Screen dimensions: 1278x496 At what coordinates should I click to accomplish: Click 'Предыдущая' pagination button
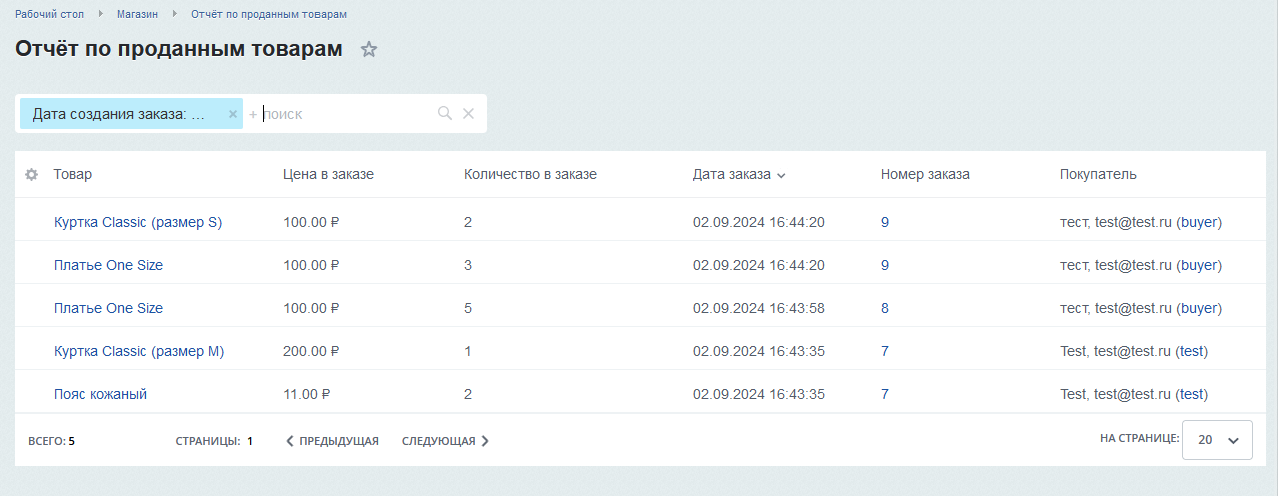click(332, 441)
